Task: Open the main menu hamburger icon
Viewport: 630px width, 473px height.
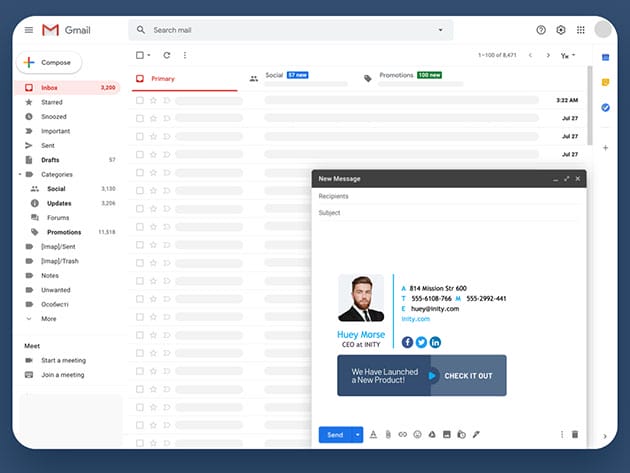Action: point(29,30)
